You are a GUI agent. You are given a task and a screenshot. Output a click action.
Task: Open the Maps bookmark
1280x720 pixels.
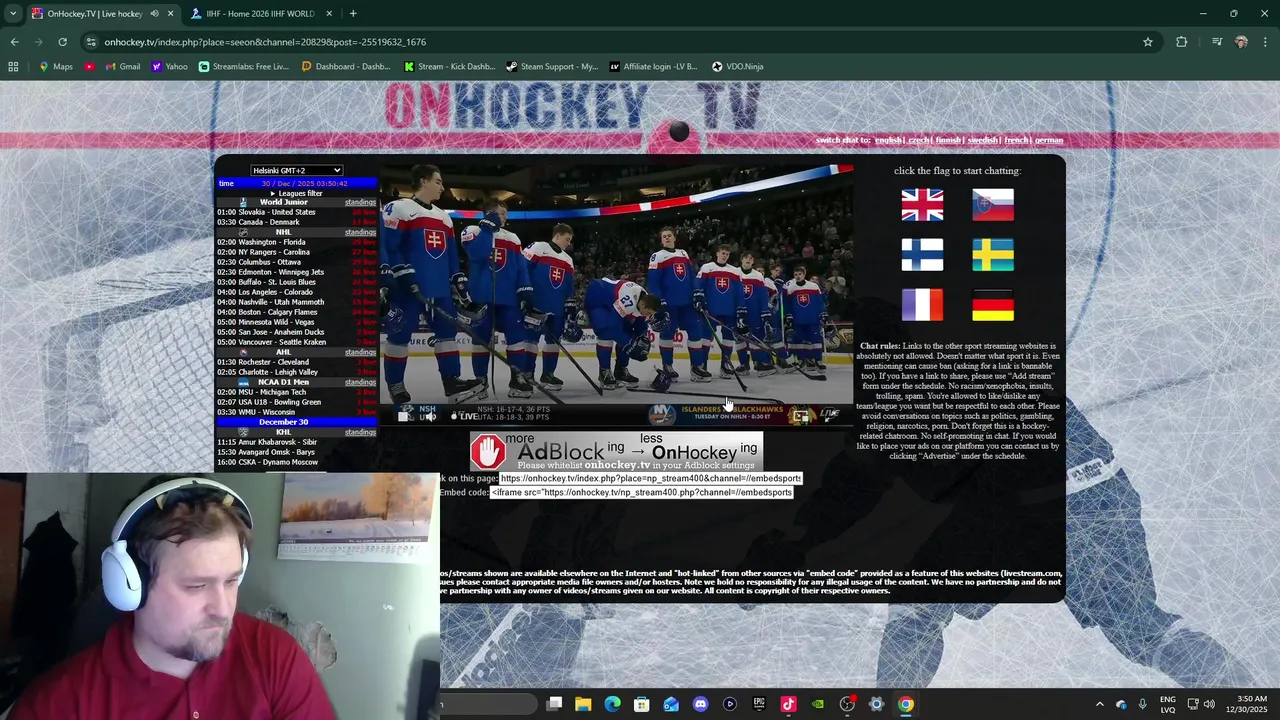(55, 67)
